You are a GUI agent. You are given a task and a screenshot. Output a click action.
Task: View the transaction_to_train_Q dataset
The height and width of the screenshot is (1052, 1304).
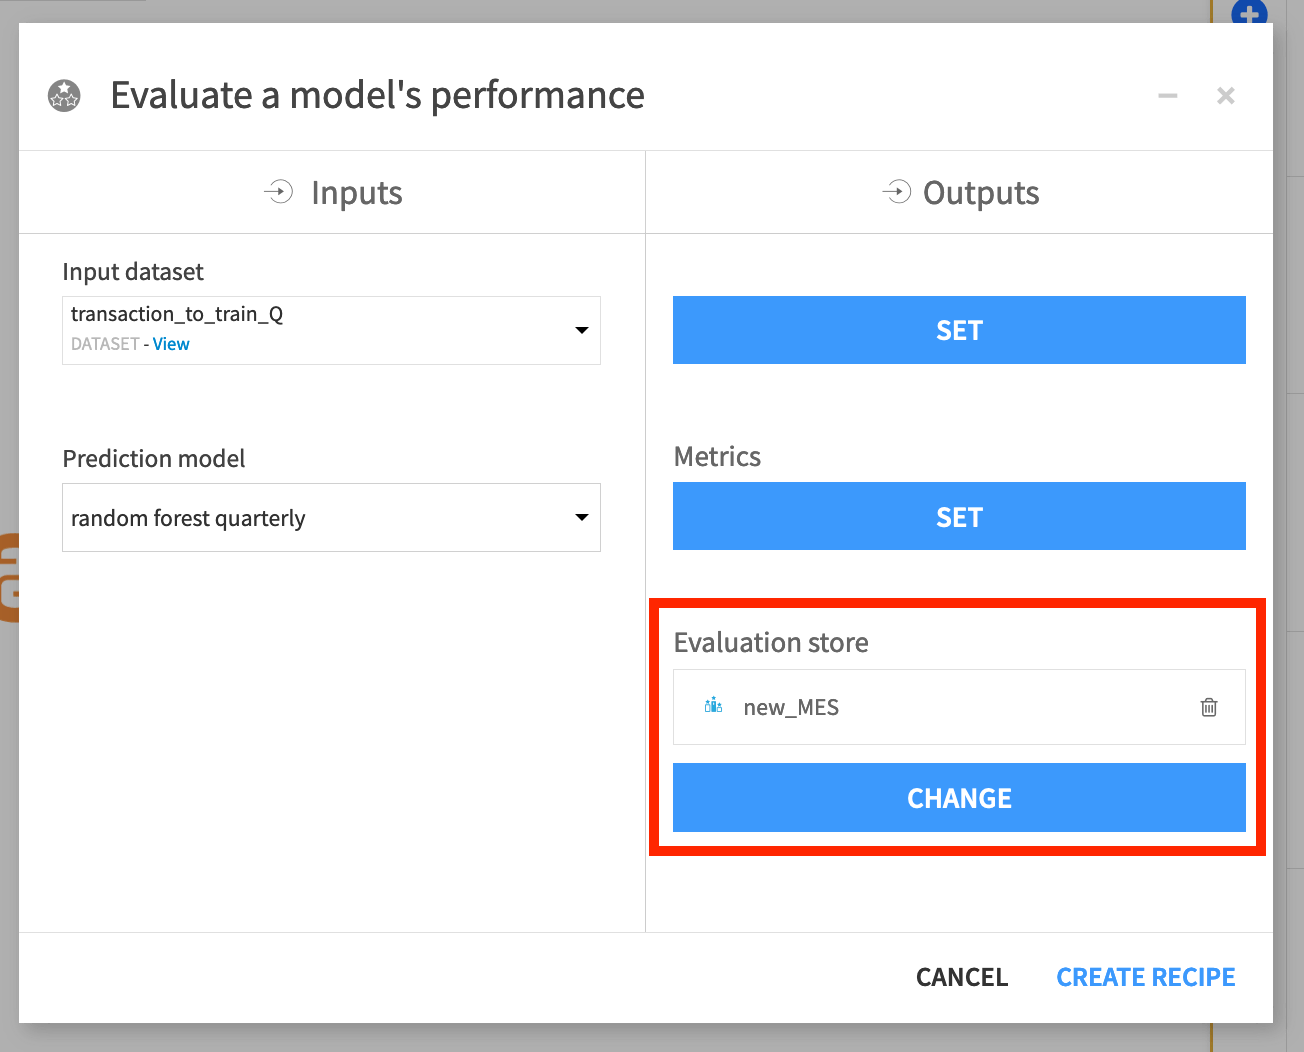(171, 343)
